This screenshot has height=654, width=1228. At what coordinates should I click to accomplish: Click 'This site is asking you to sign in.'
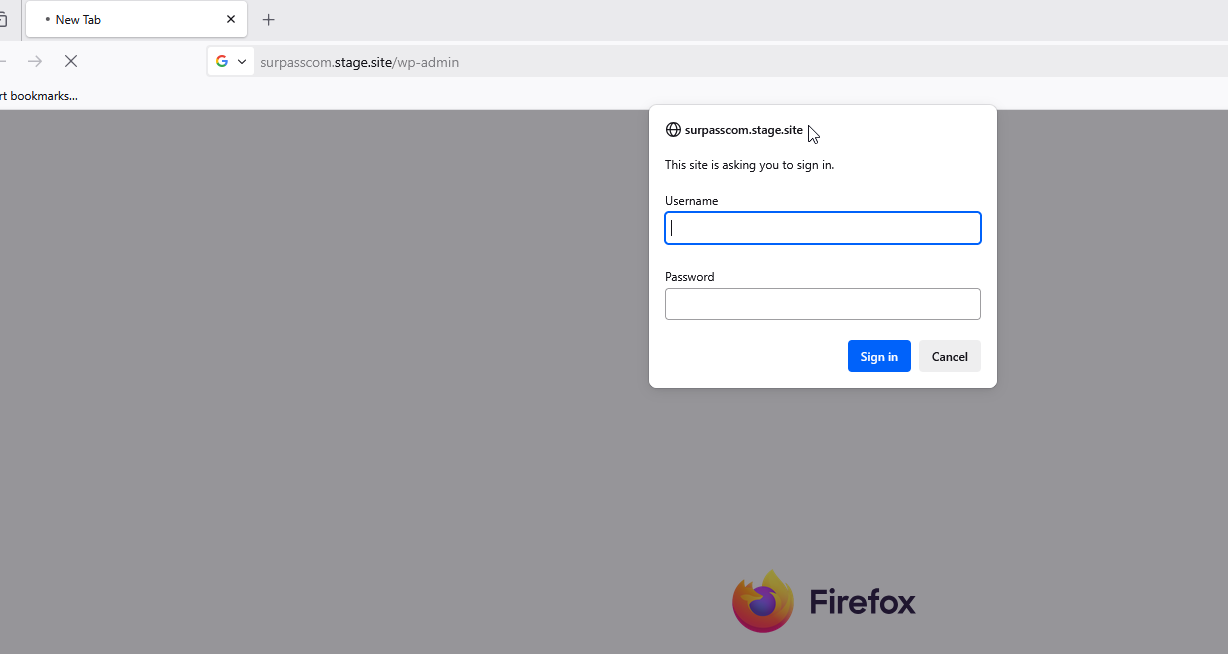[749, 165]
